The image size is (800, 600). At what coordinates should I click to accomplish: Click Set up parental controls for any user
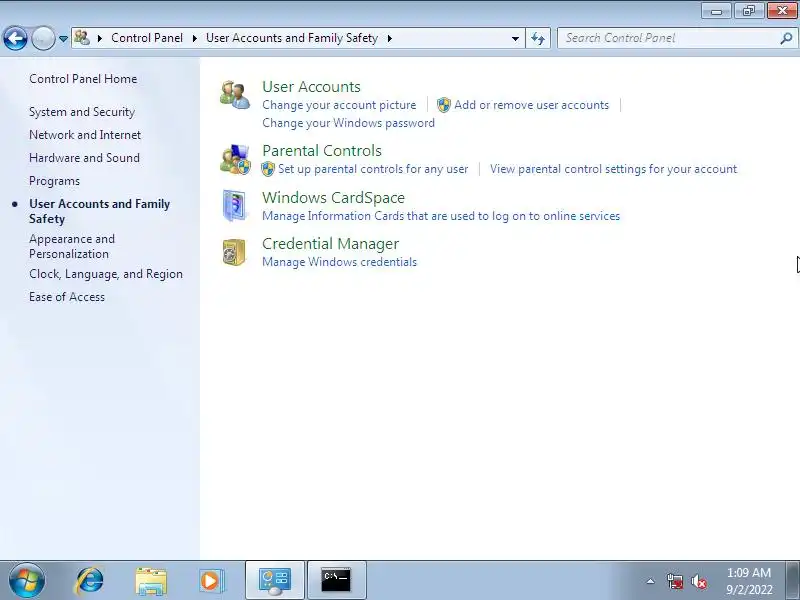coord(373,169)
